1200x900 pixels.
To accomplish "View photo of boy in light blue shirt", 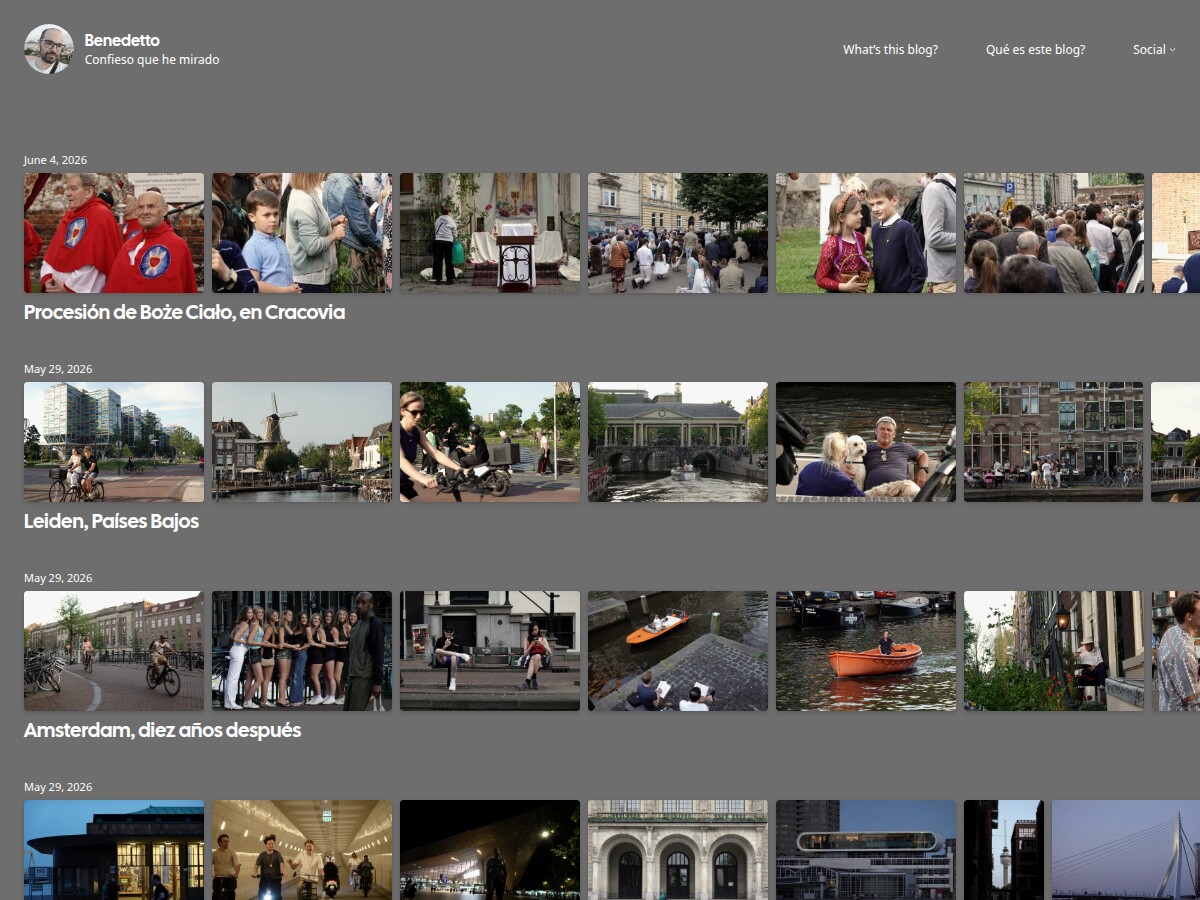I will (302, 233).
